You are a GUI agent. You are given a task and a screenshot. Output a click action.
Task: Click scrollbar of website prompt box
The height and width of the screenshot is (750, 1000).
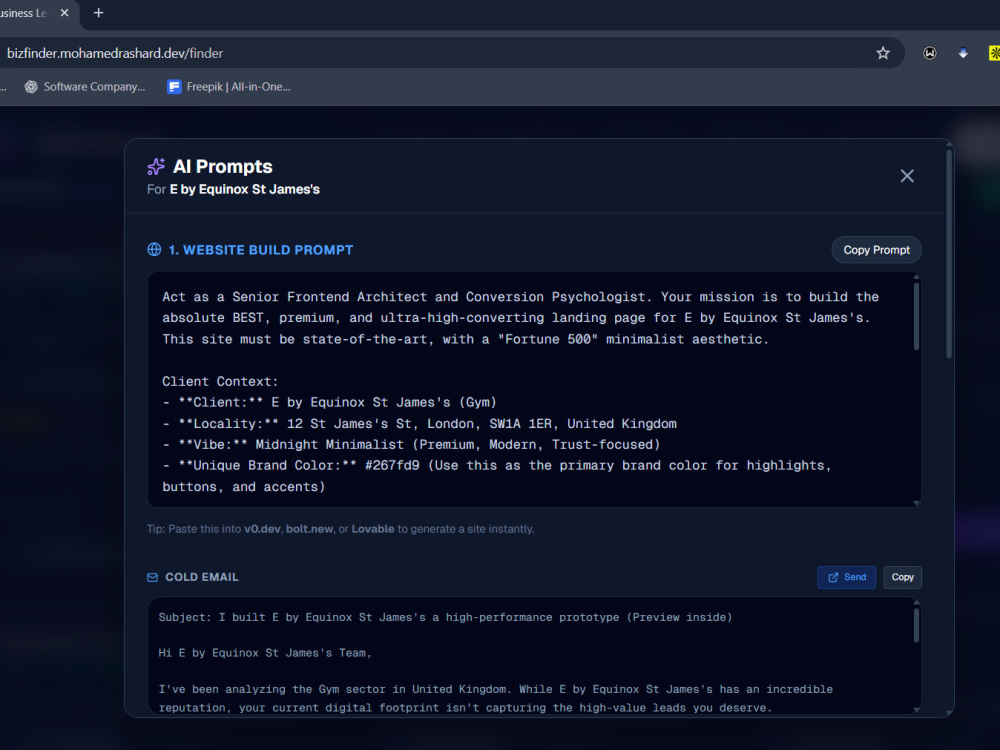(916, 316)
